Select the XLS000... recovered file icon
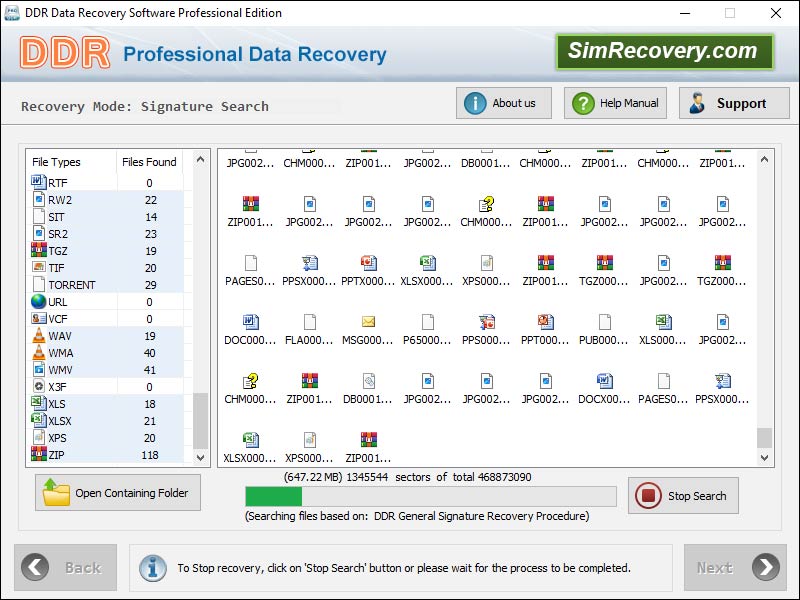Image resolution: width=800 pixels, height=600 pixels. [x=664, y=322]
